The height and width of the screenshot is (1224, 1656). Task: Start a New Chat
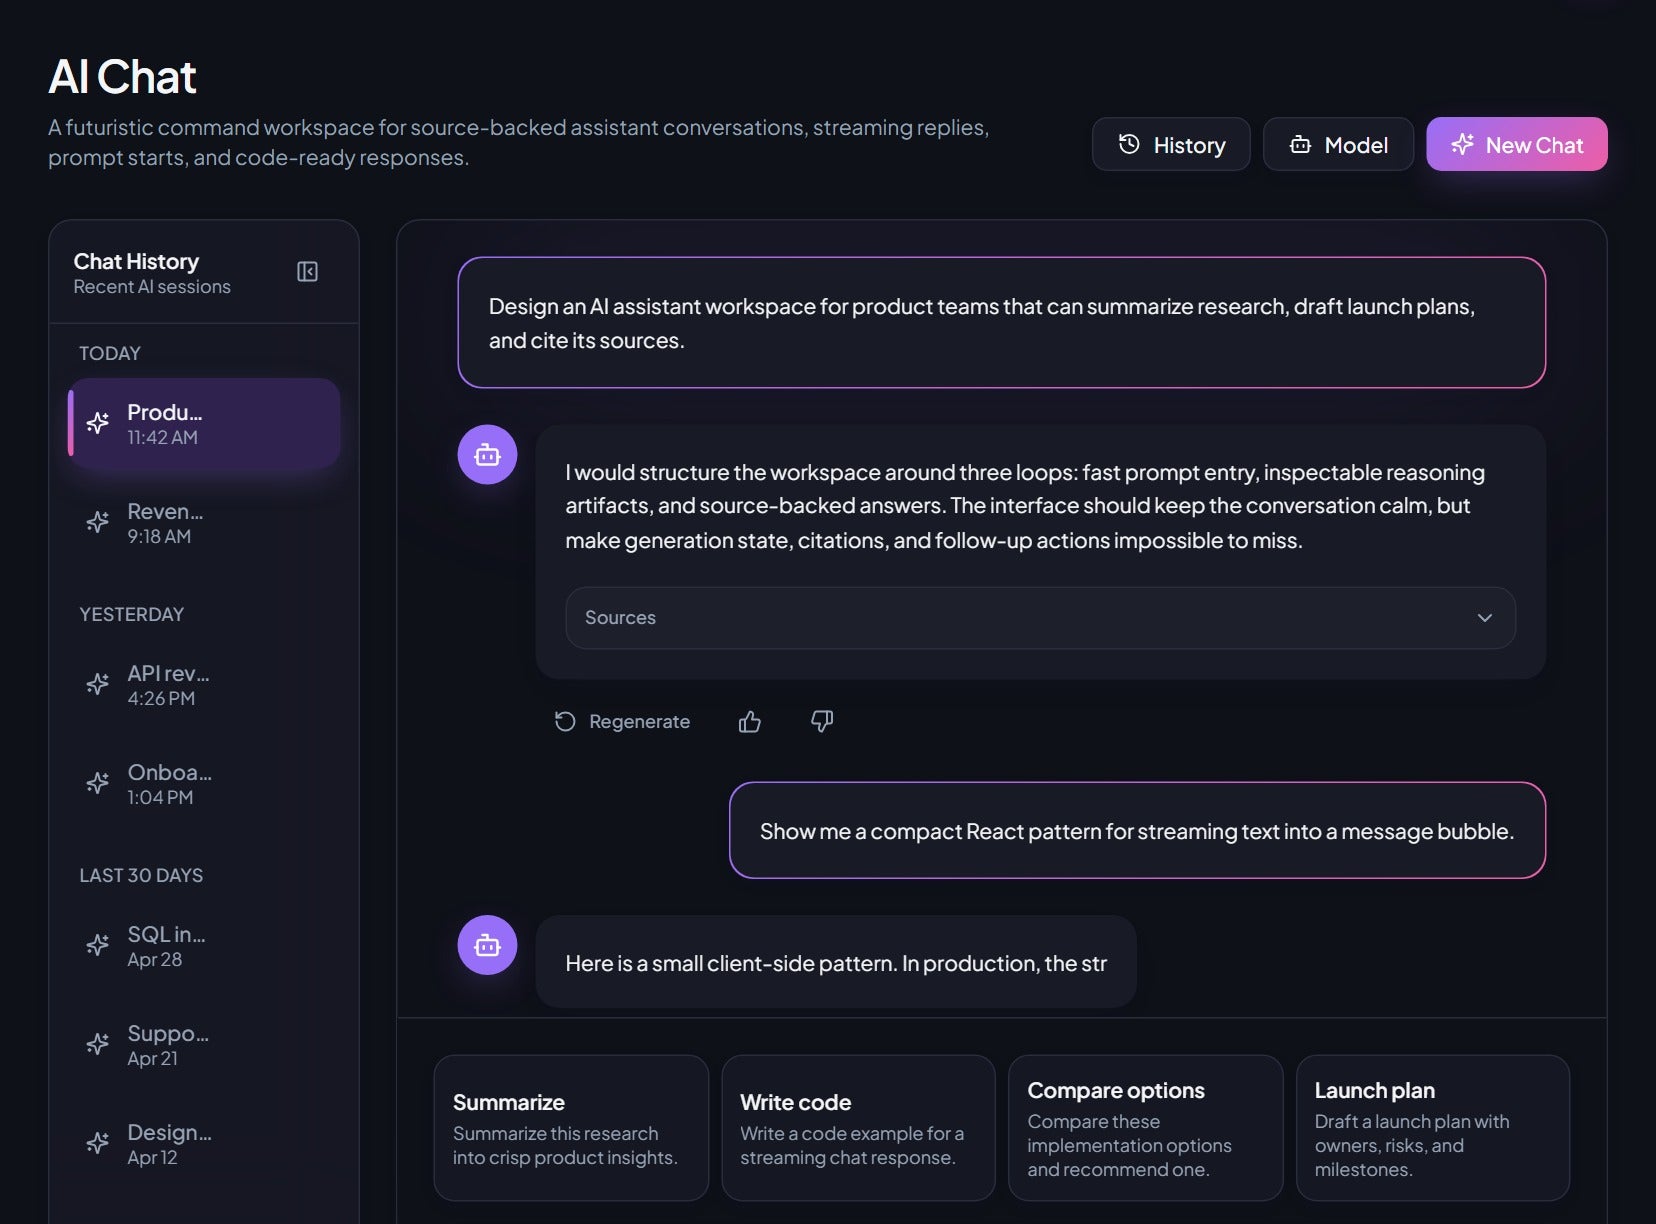click(1516, 144)
